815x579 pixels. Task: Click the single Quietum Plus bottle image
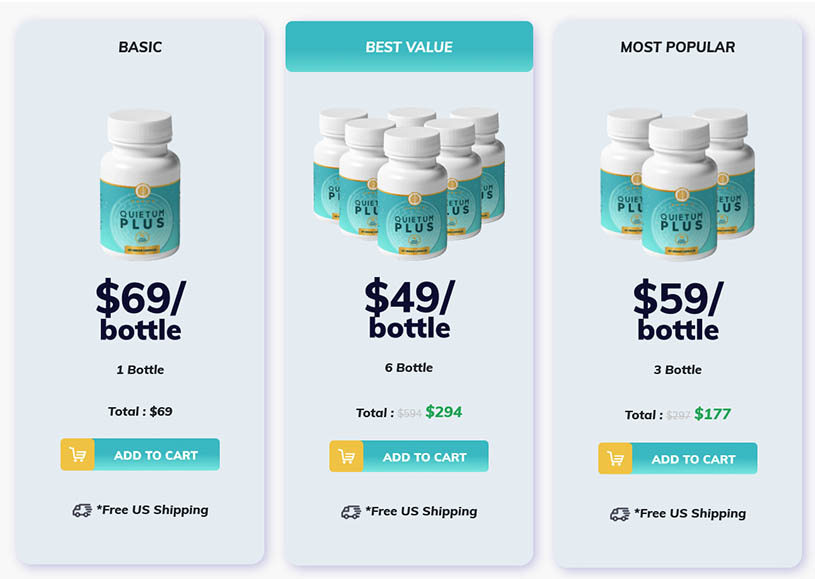coord(140,184)
